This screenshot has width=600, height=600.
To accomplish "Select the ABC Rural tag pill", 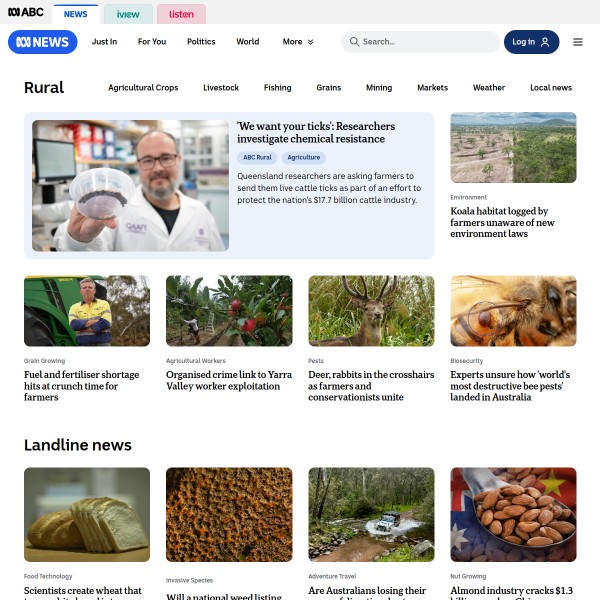I will pyautogui.click(x=257, y=157).
